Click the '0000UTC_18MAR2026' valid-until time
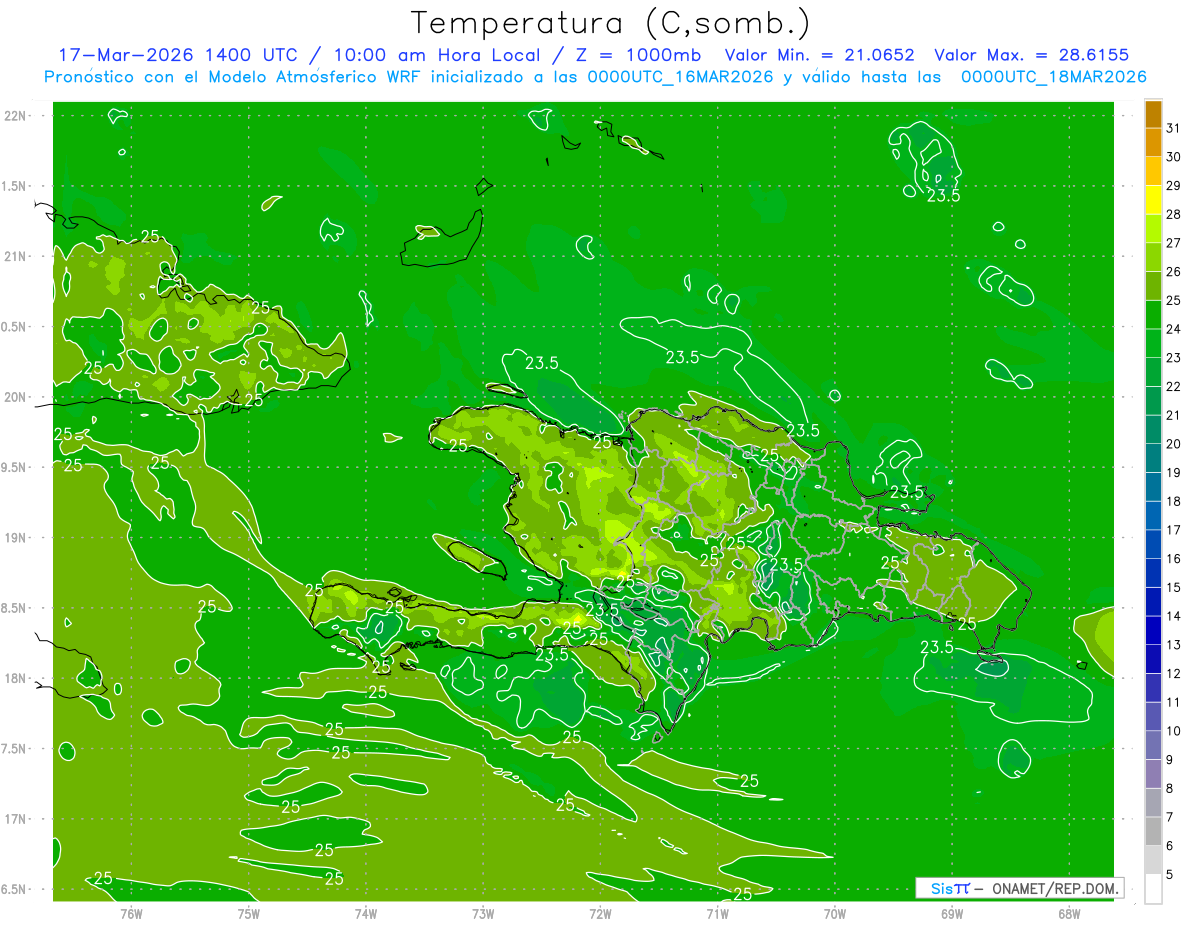 click(1053, 76)
